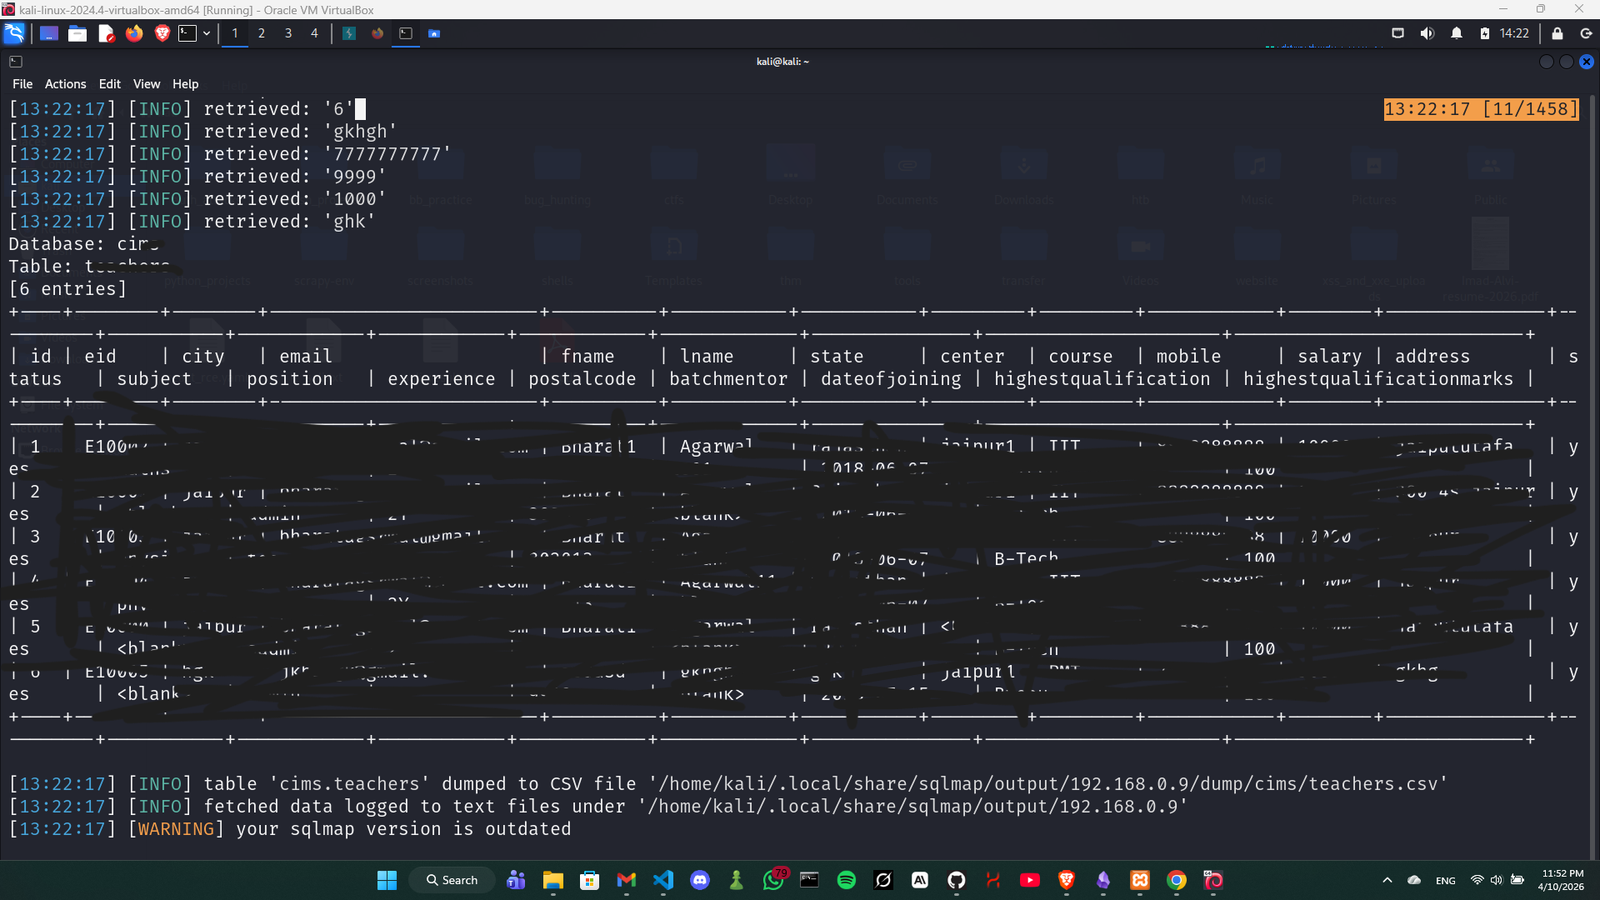Open File Explorer from Windows taskbar

553,880
